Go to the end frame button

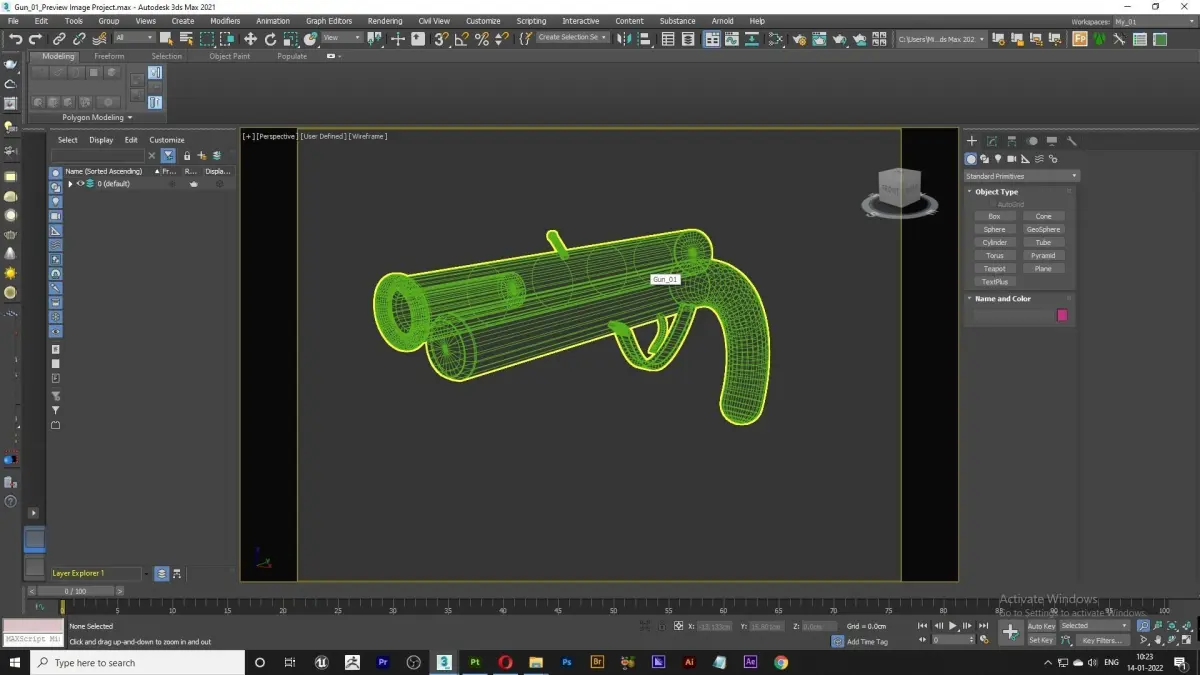pos(982,626)
